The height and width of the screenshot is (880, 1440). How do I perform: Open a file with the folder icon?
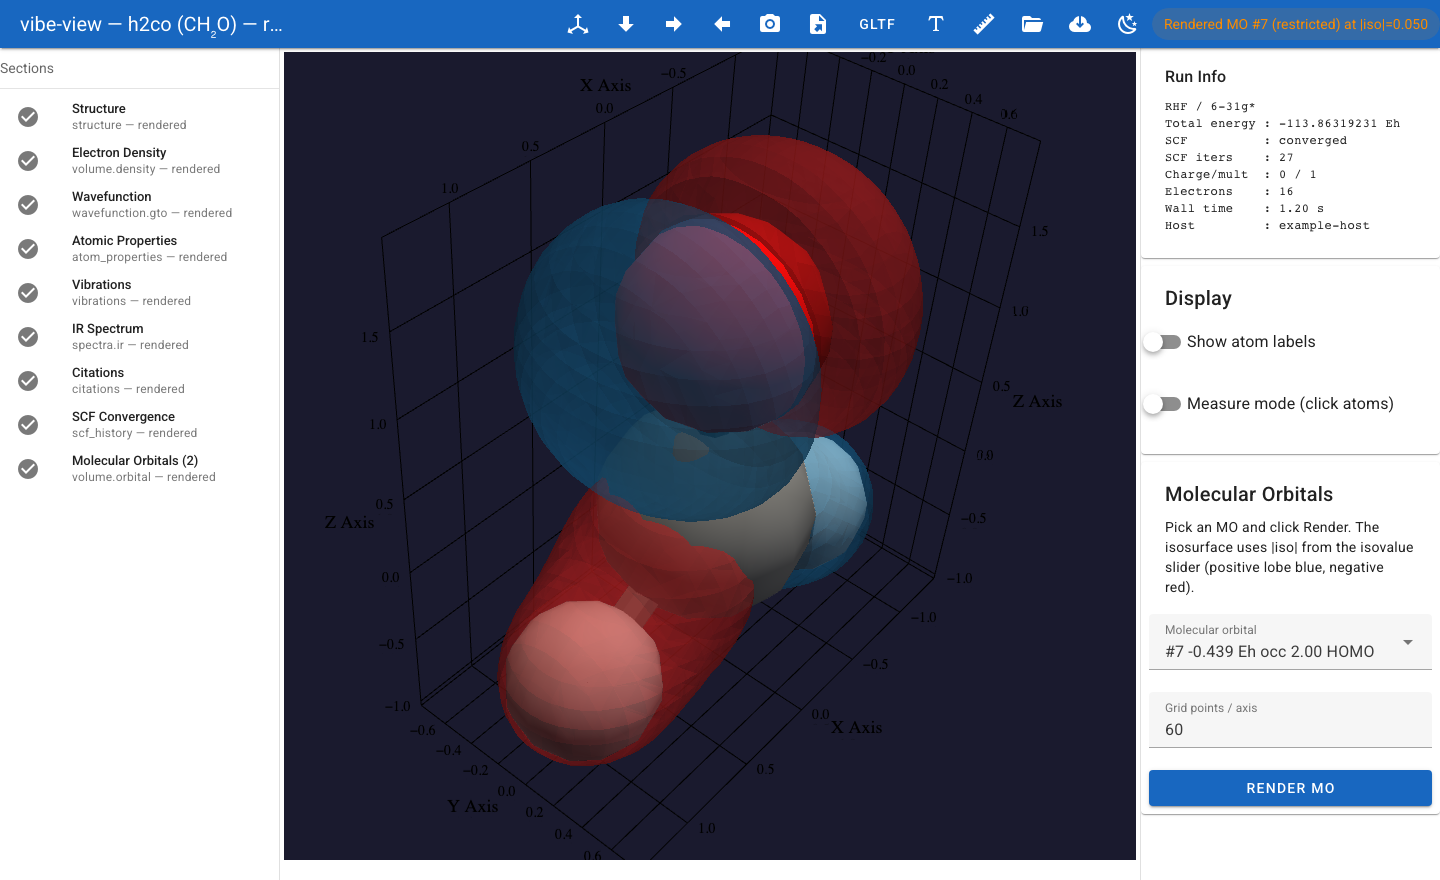click(x=1032, y=24)
